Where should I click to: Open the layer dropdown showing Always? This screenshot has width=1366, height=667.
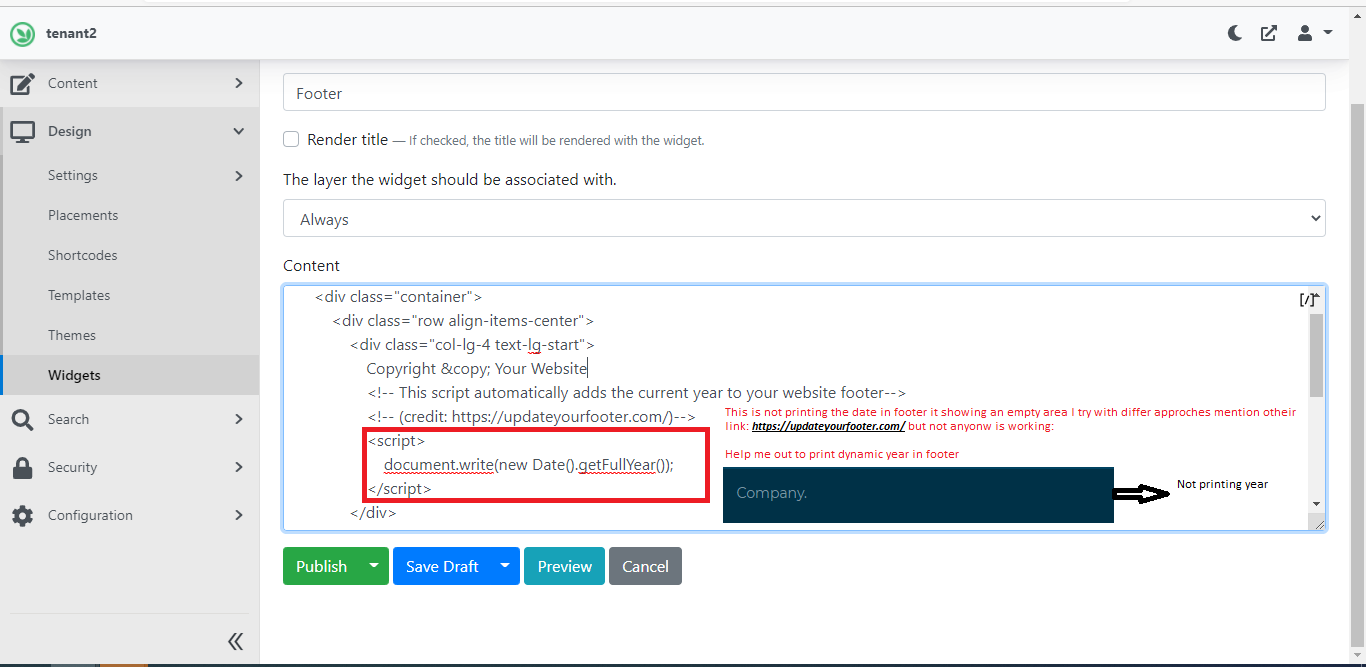click(x=804, y=219)
